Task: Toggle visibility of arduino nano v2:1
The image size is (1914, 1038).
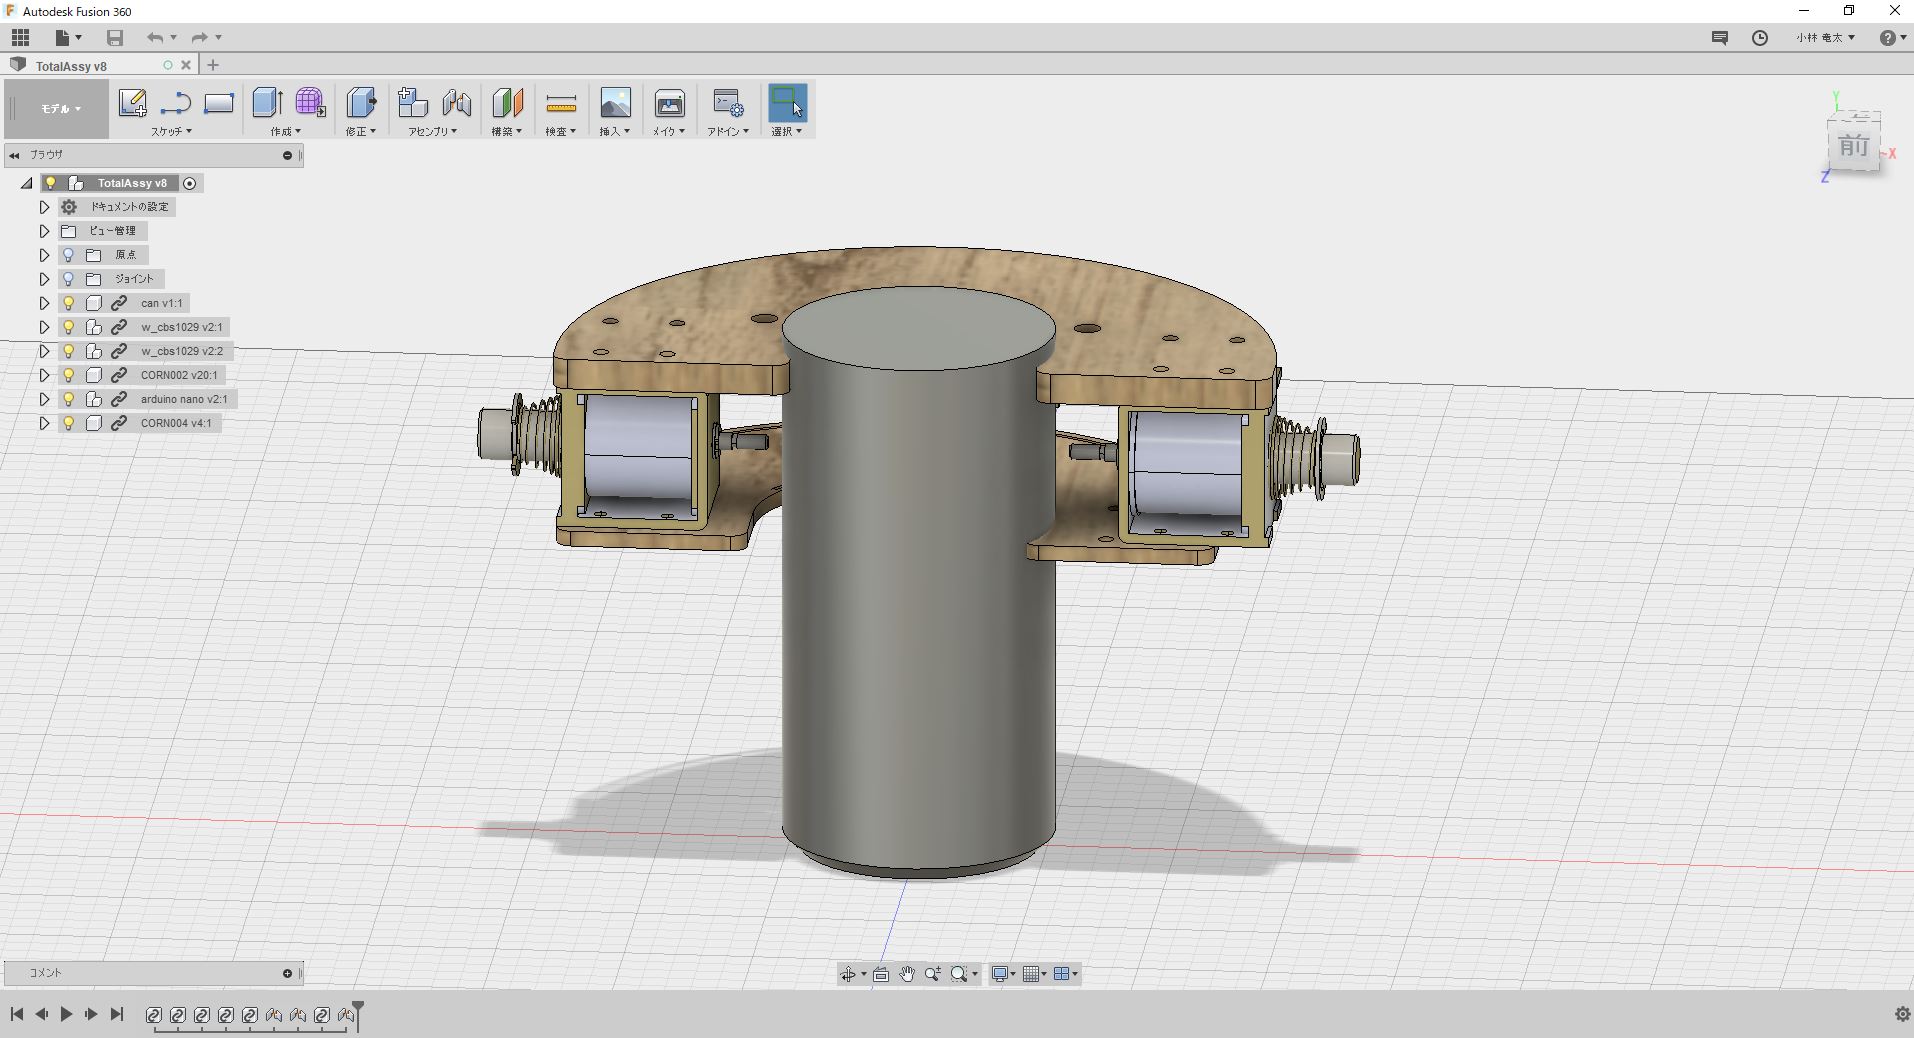Action: point(69,399)
